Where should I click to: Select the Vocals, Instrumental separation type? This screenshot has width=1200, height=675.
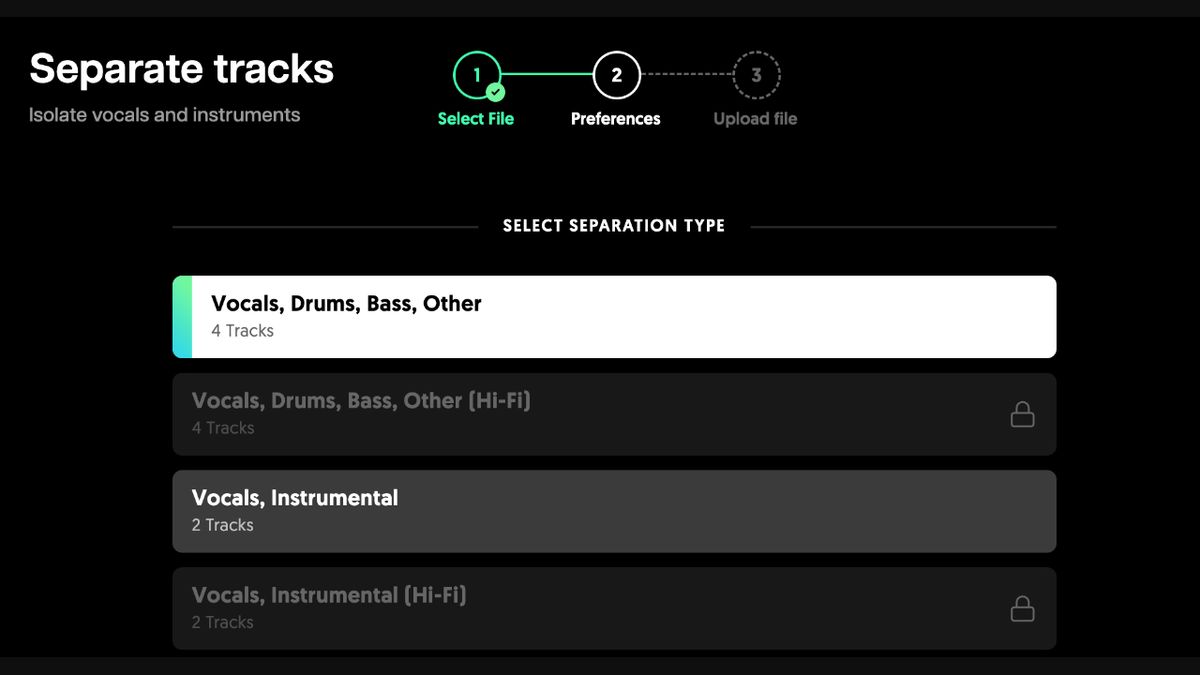point(615,510)
